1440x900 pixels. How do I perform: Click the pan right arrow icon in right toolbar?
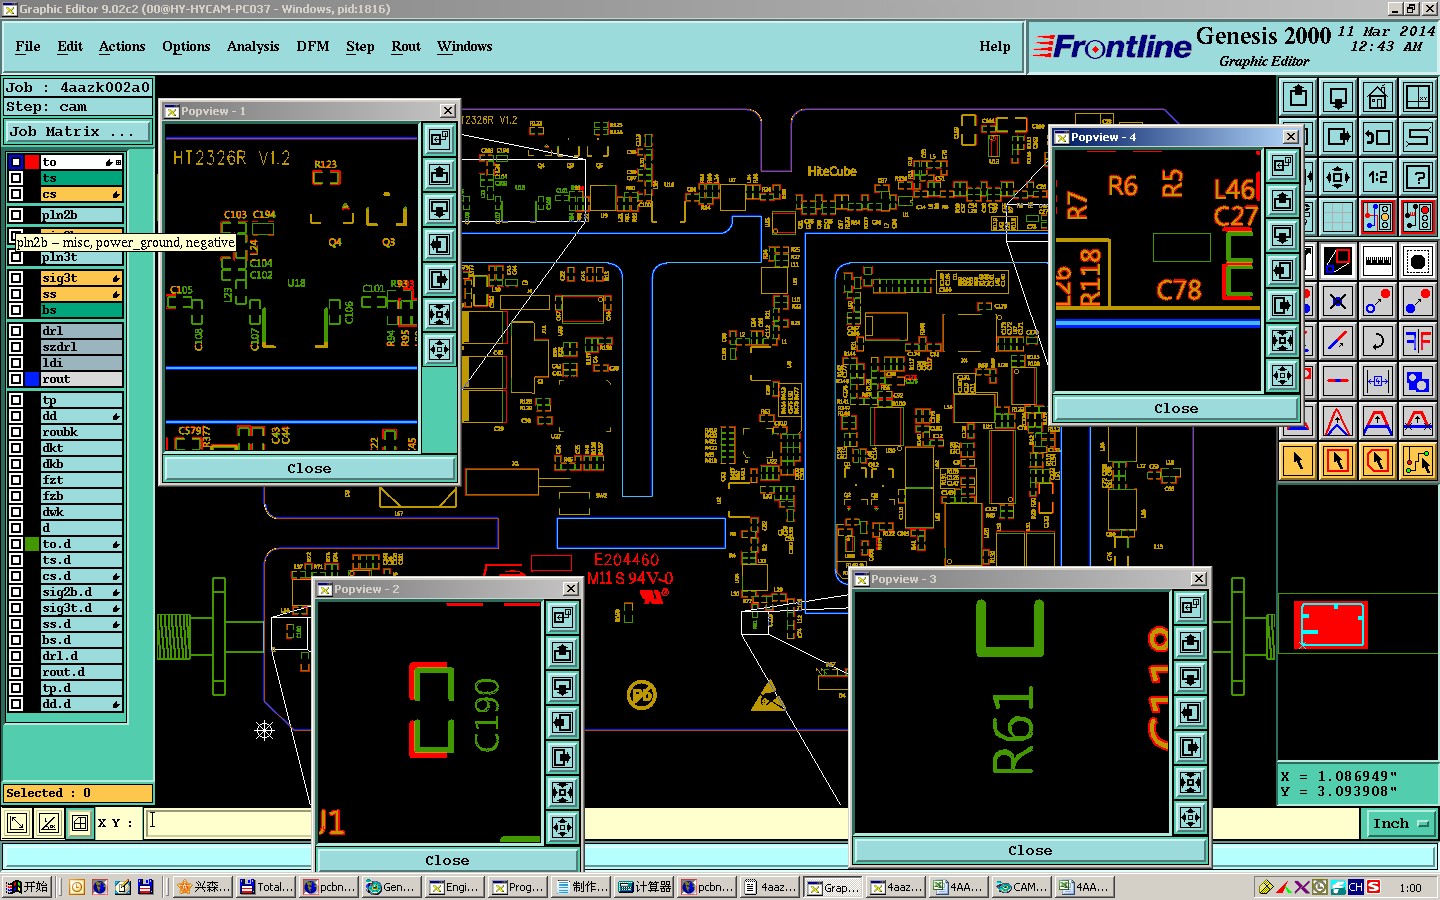coord(1338,137)
